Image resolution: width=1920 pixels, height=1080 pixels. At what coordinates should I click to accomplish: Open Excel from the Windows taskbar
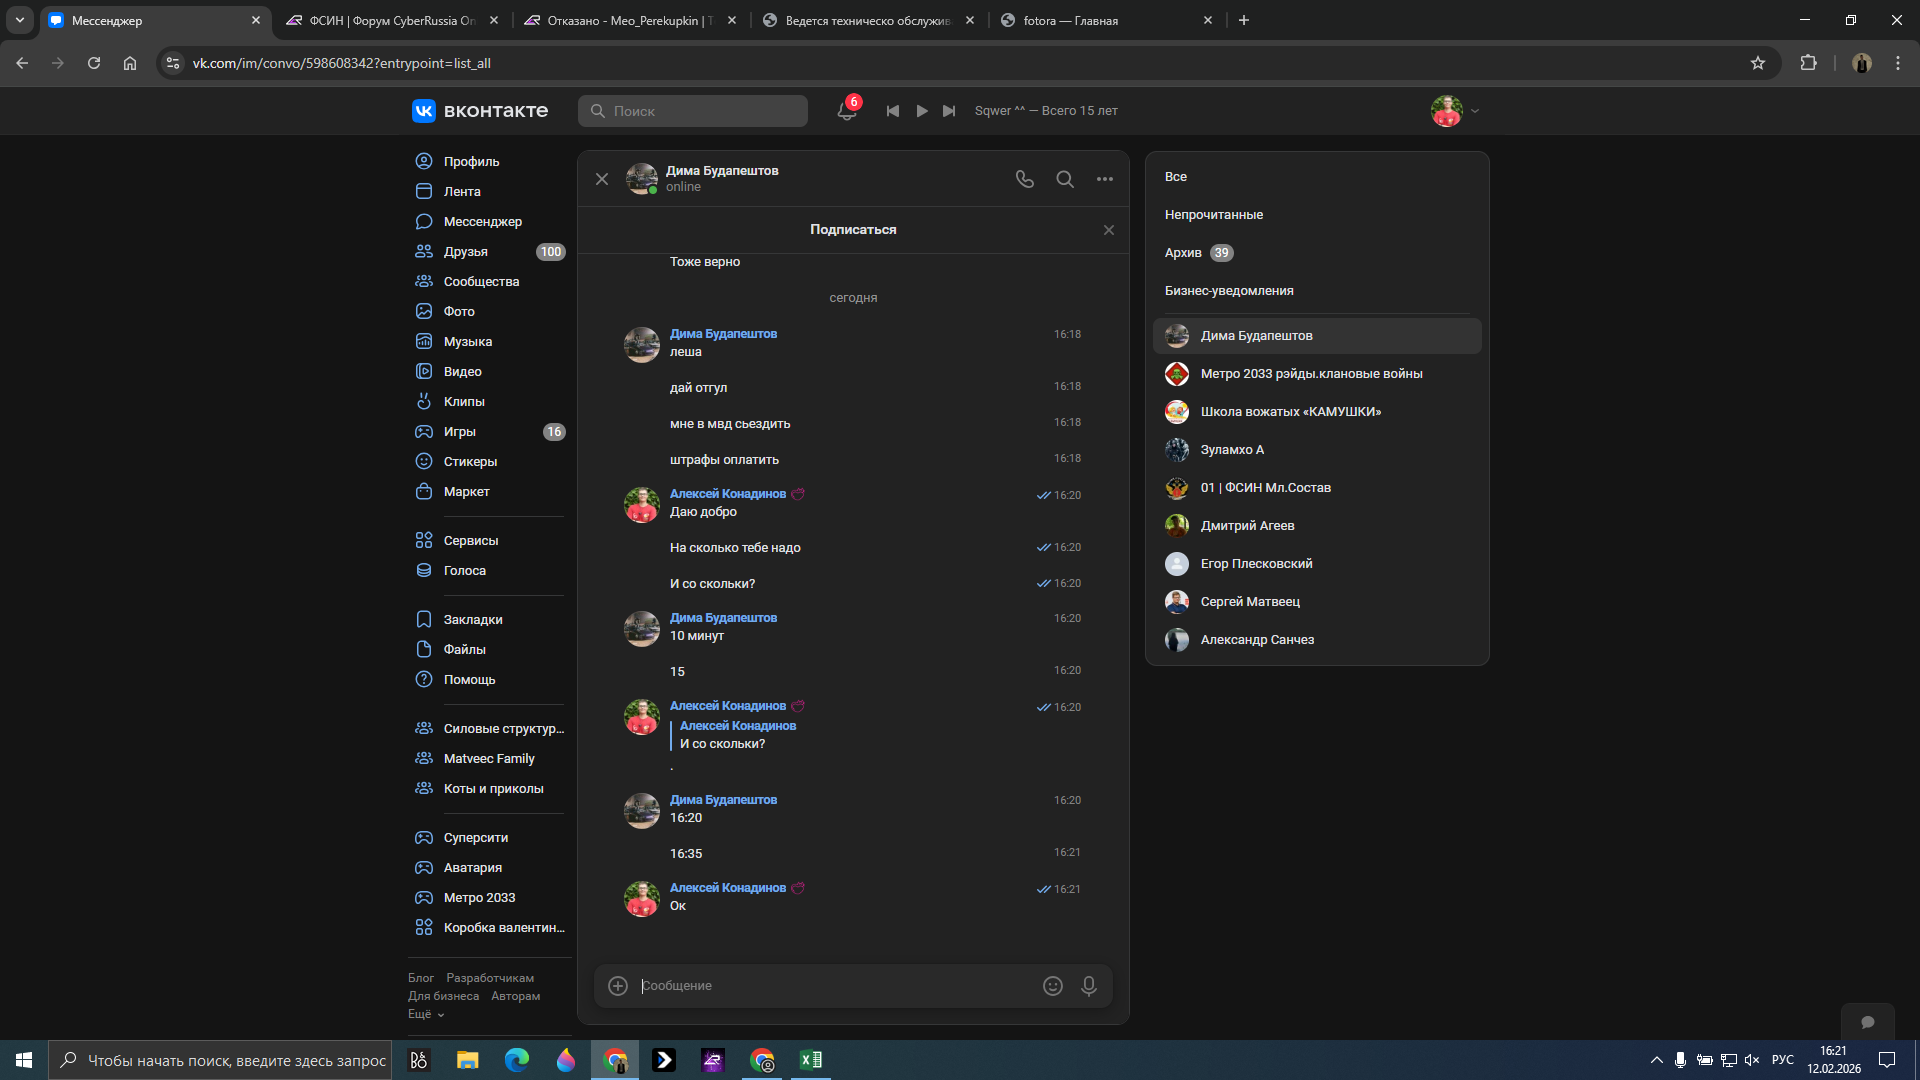click(x=810, y=1060)
